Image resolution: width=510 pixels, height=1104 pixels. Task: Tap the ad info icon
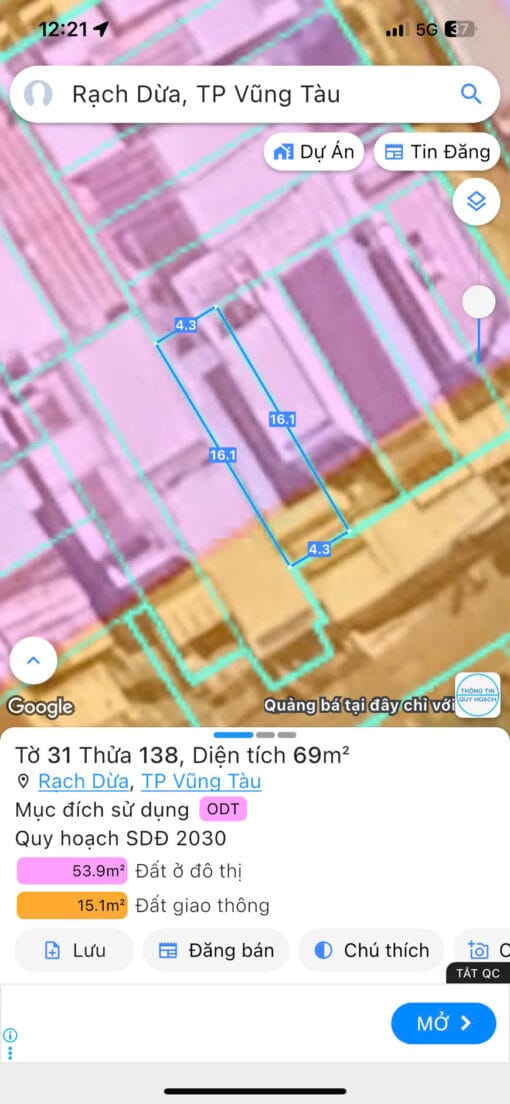point(10,1035)
